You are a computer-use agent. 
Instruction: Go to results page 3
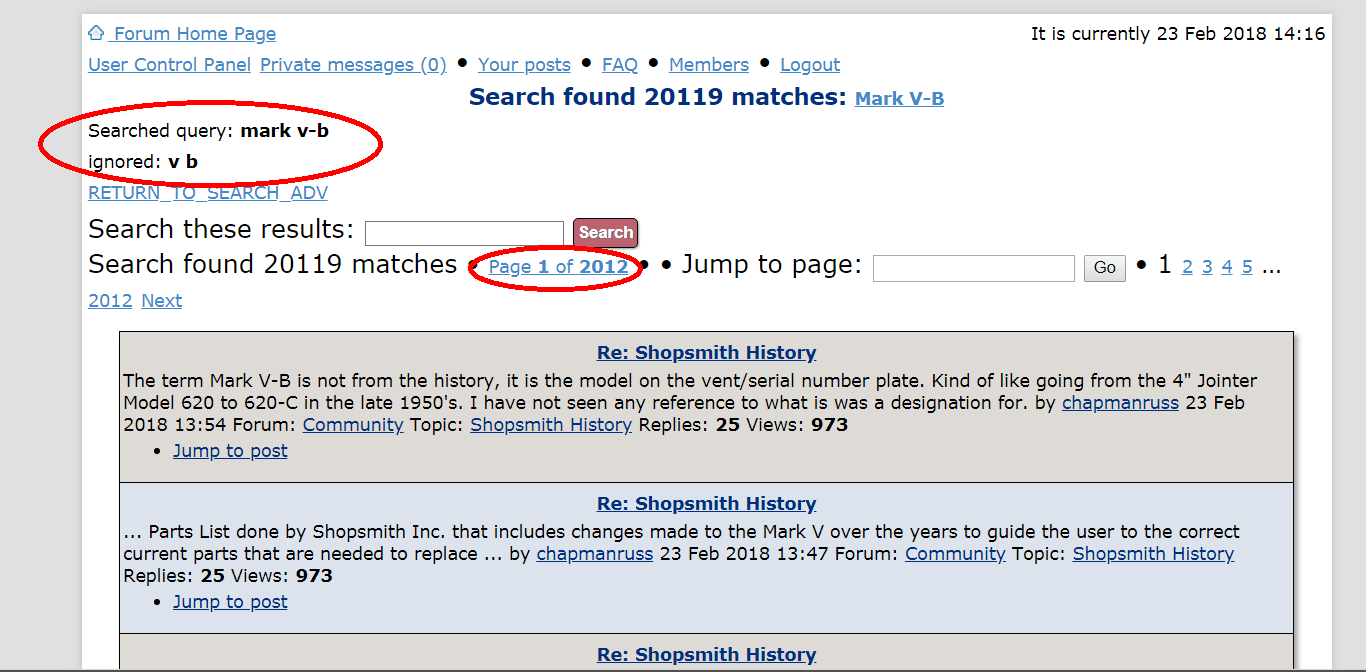pyautogui.click(x=1207, y=267)
